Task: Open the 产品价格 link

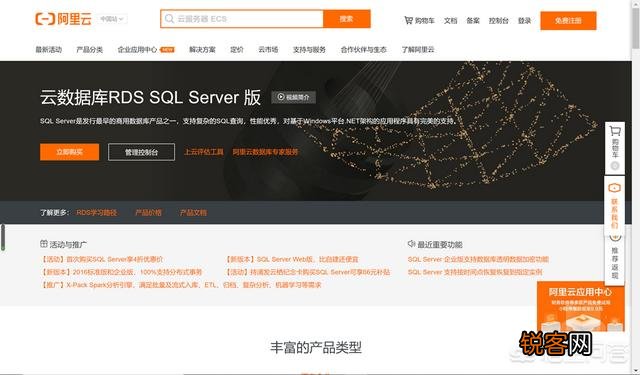Action: pos(148,213)
